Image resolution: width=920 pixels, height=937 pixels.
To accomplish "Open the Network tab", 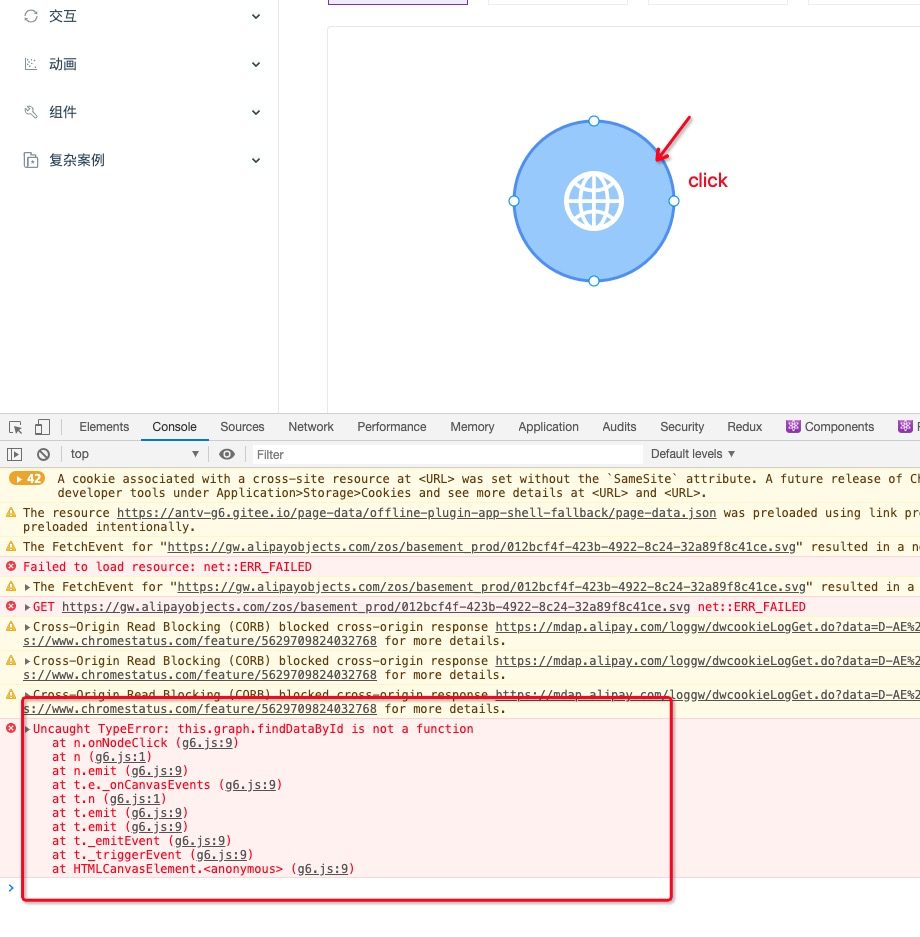I will point(311,427).
